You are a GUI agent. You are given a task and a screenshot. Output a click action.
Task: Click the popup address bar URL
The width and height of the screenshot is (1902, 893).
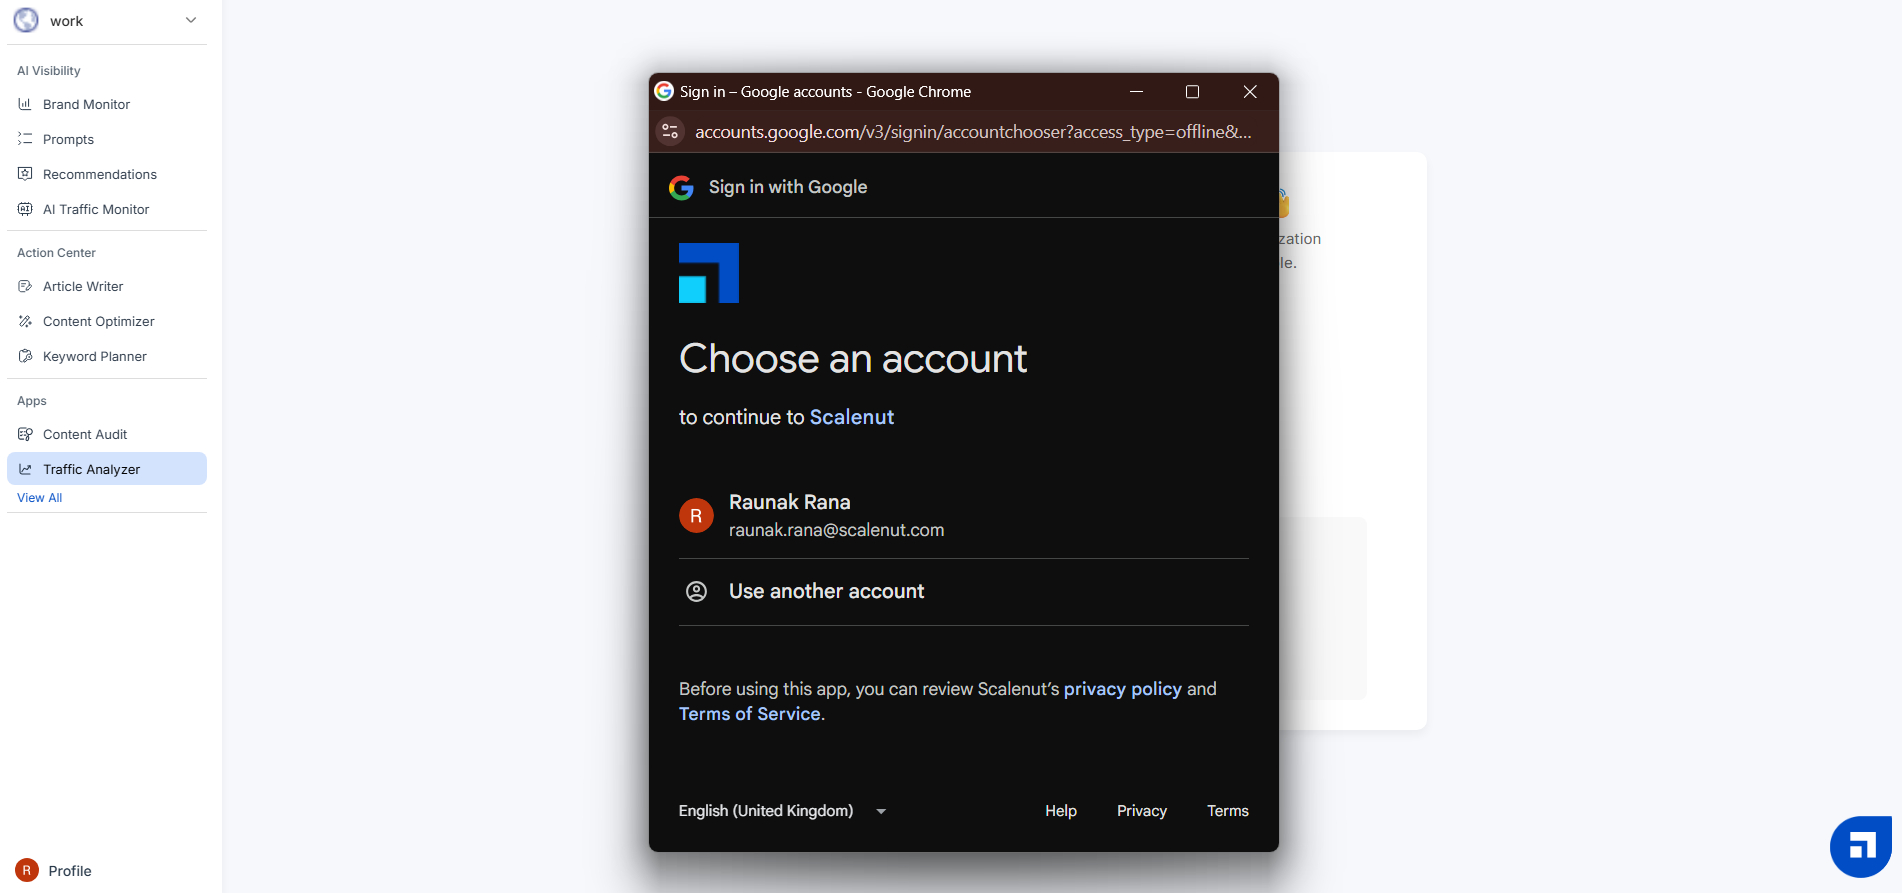click(972, 132)
